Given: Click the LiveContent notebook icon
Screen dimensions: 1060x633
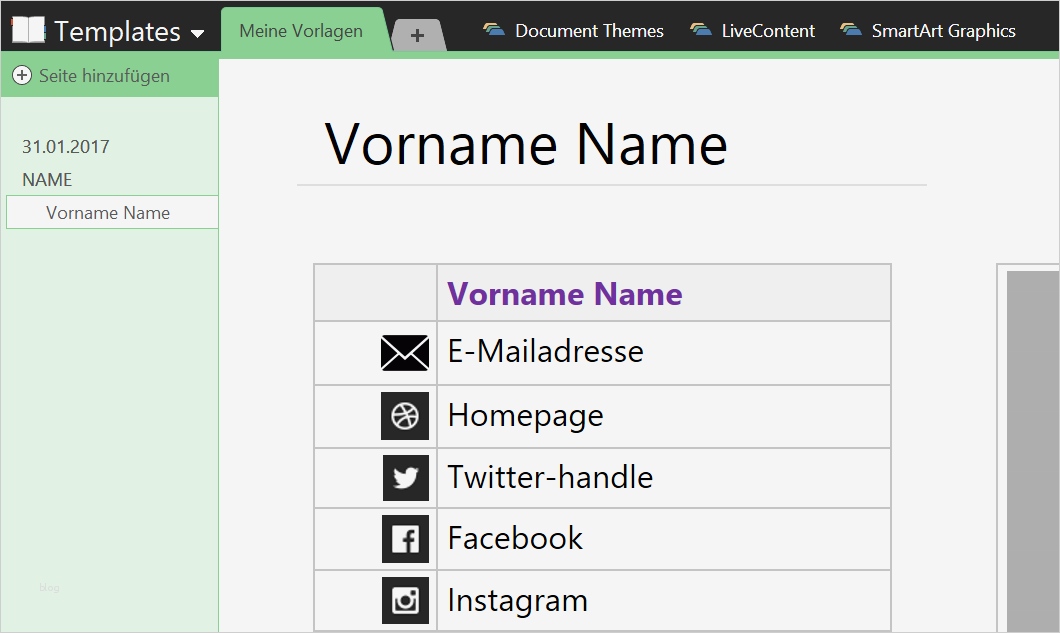Looking at the screenshot, I should click(700, 30).
